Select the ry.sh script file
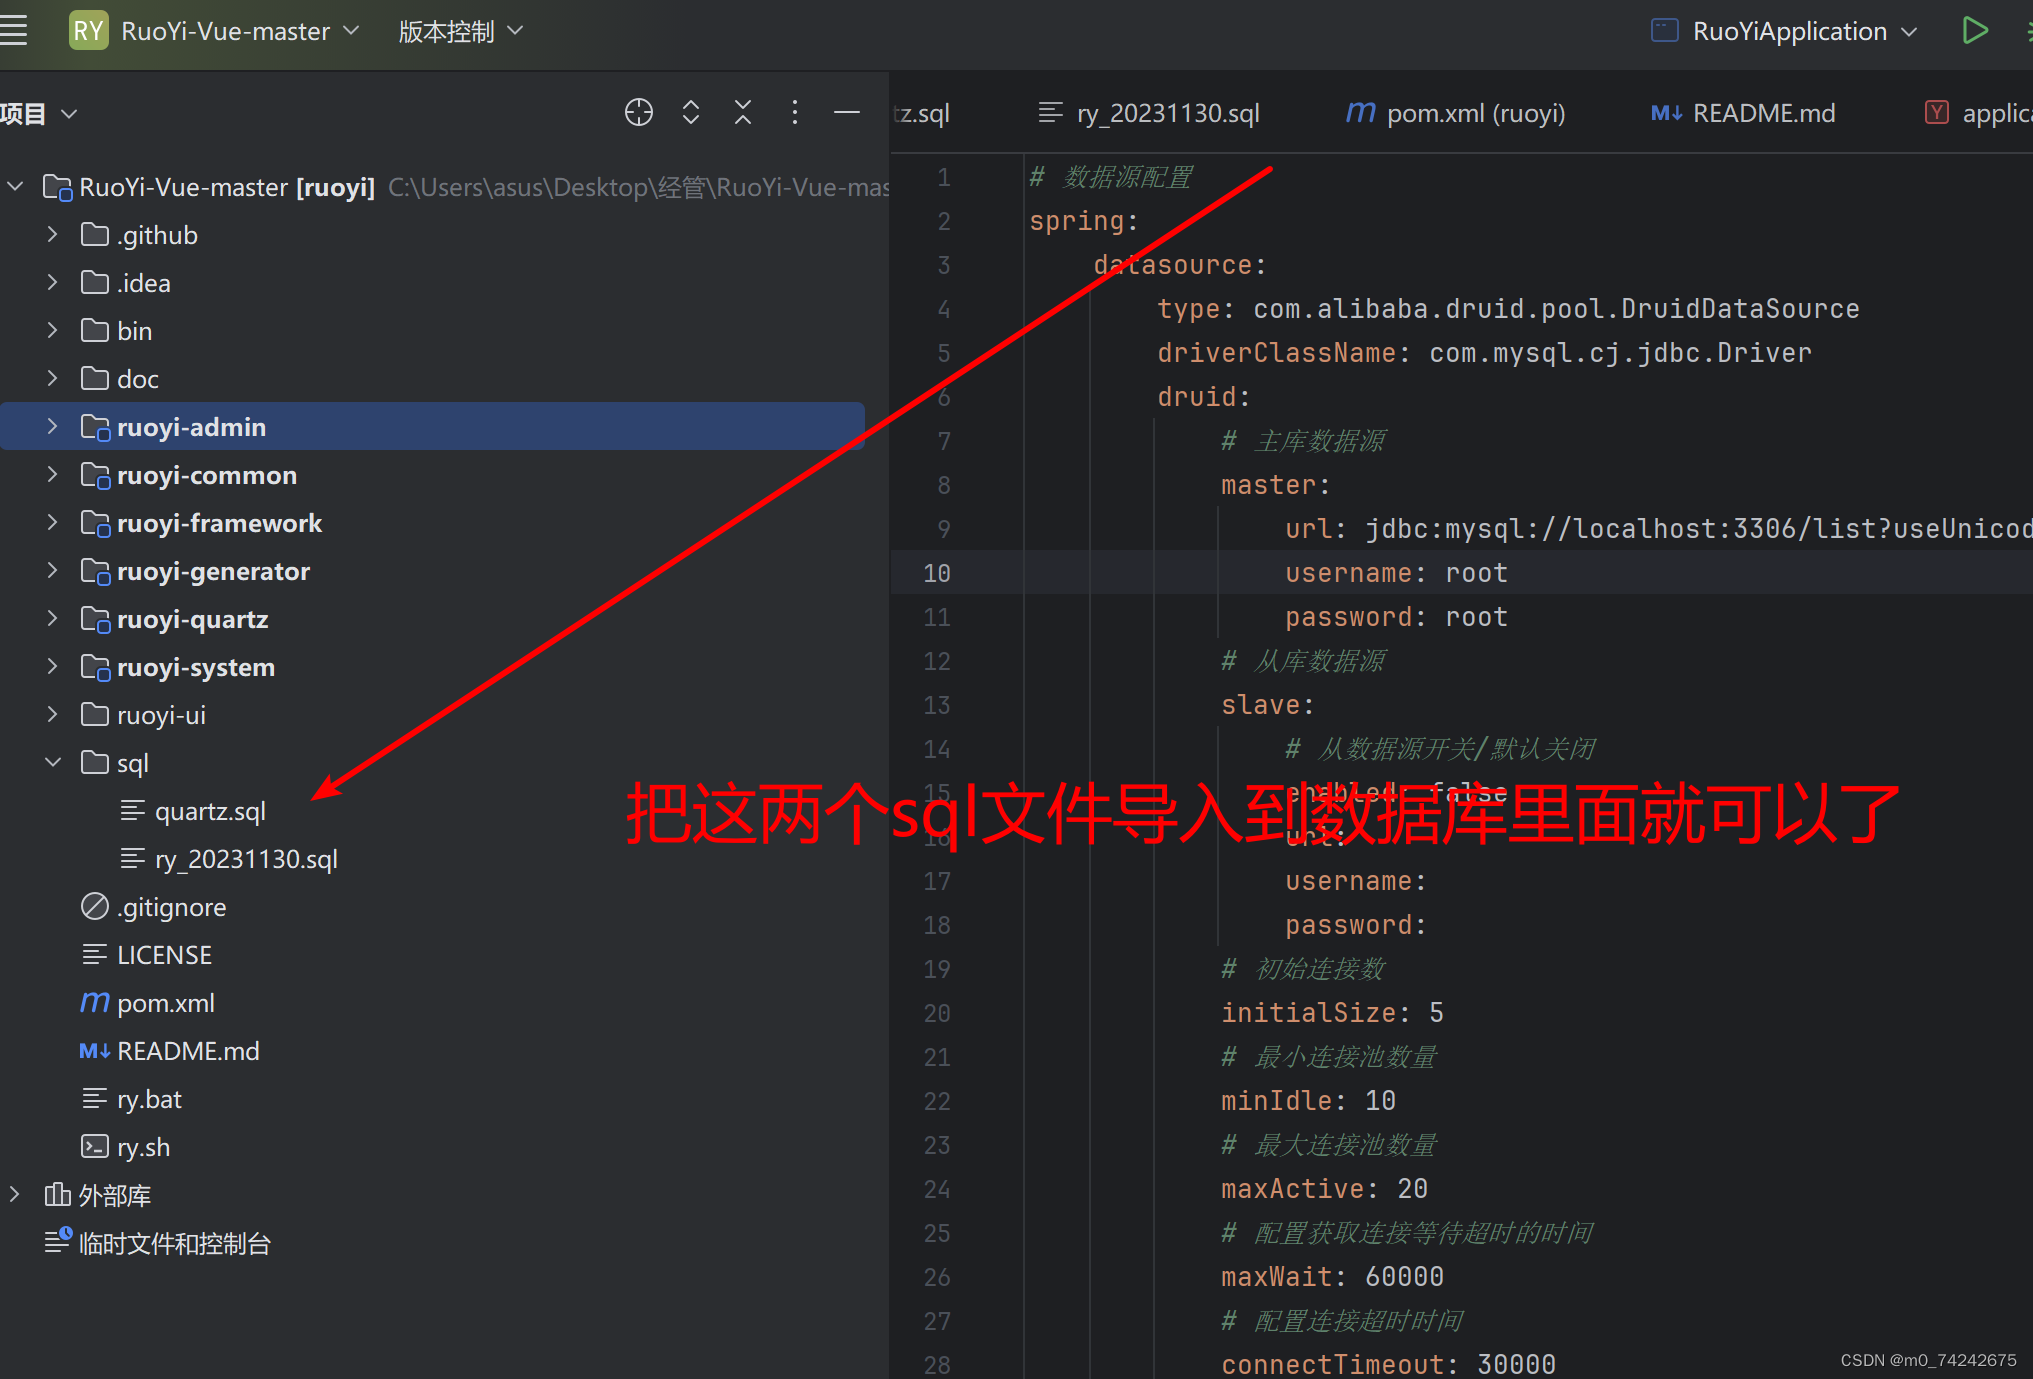 click(x=143, y=1147)
